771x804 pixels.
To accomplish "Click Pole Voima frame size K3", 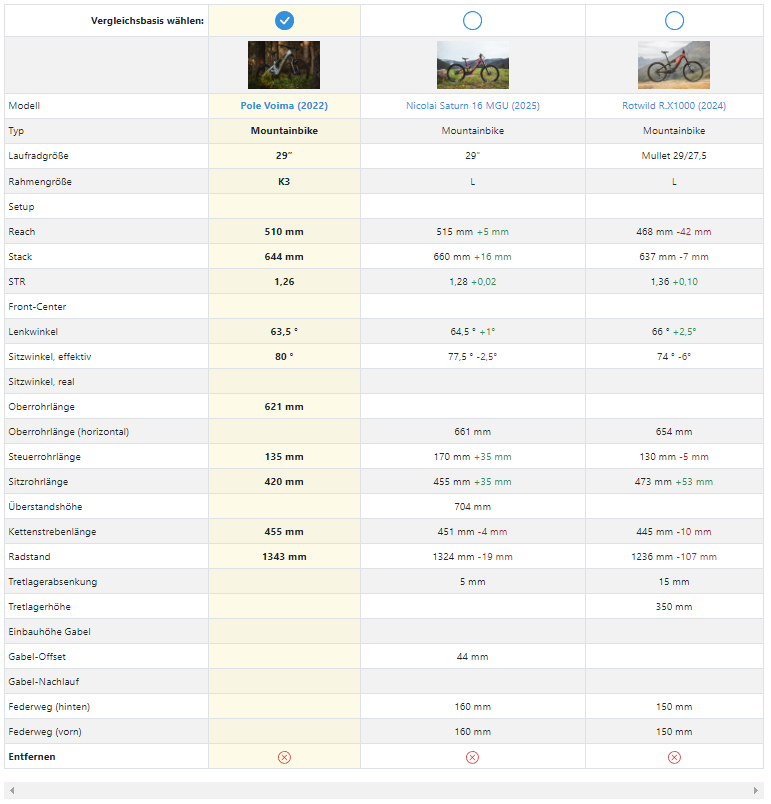I will 284,182.
